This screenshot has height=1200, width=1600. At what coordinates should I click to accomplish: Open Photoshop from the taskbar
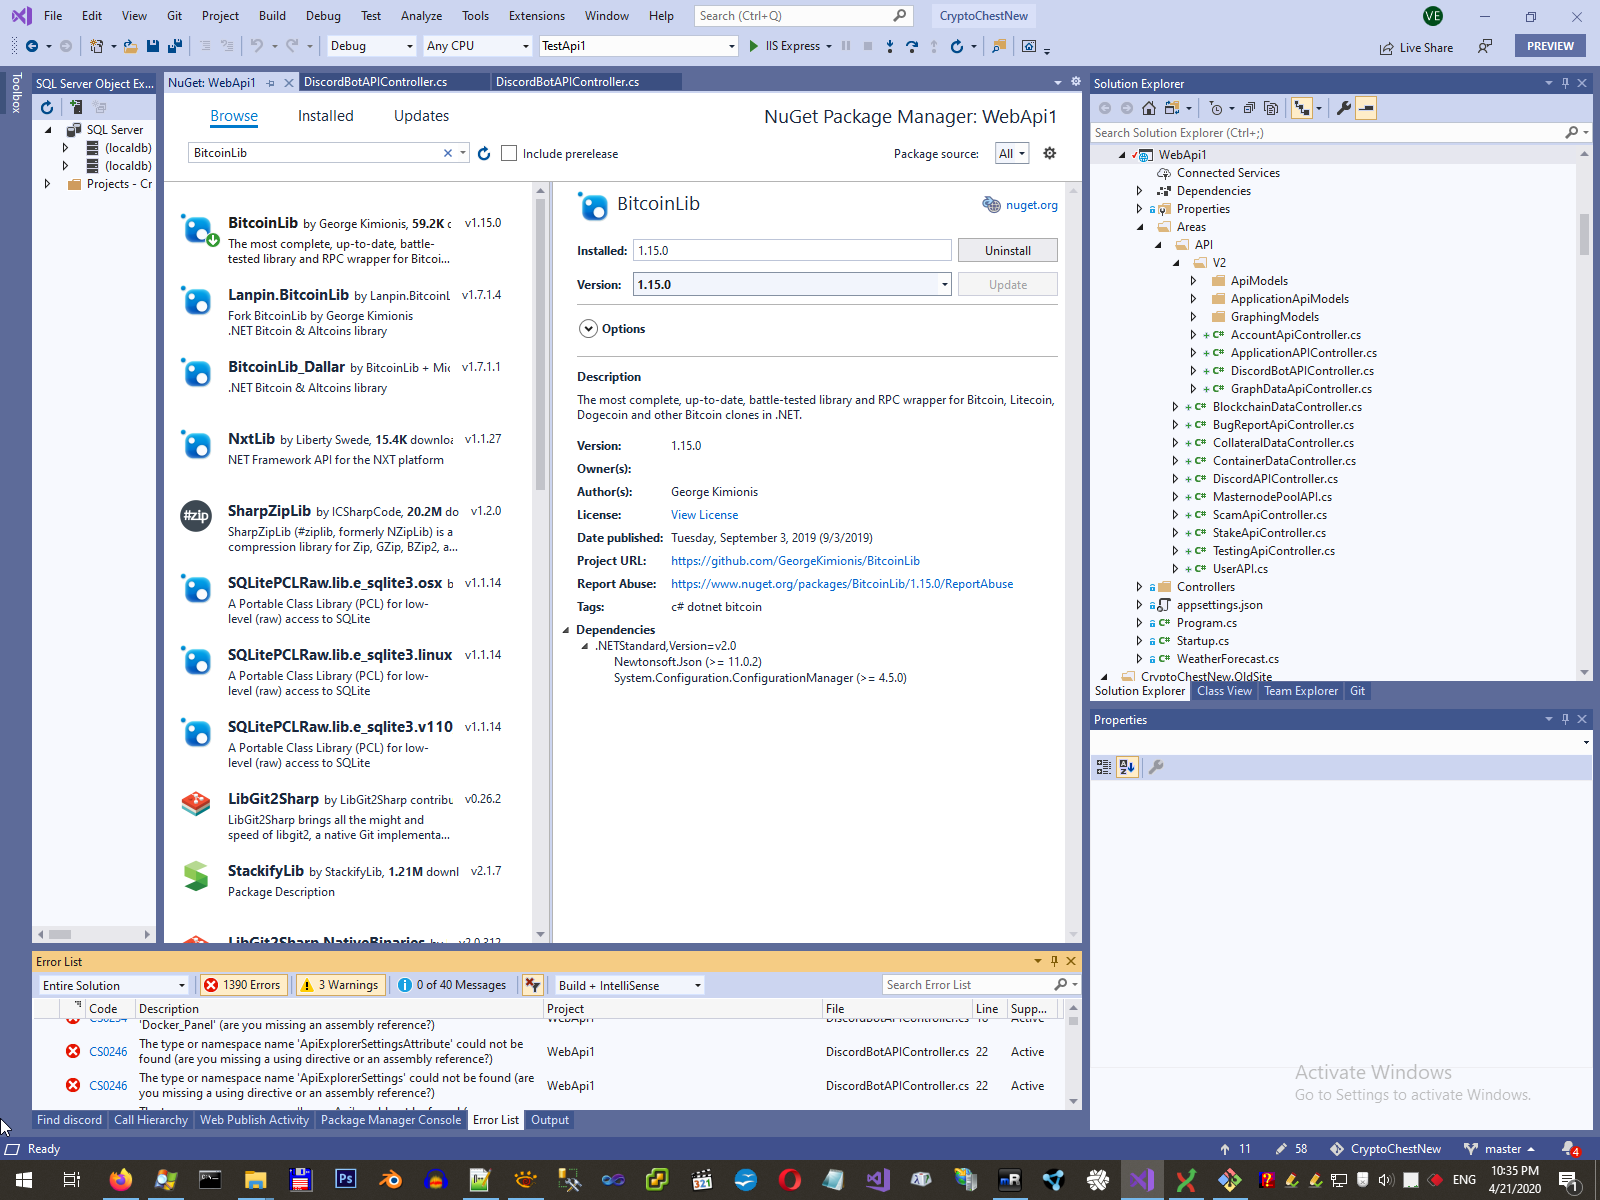[x=346, y=1180]
